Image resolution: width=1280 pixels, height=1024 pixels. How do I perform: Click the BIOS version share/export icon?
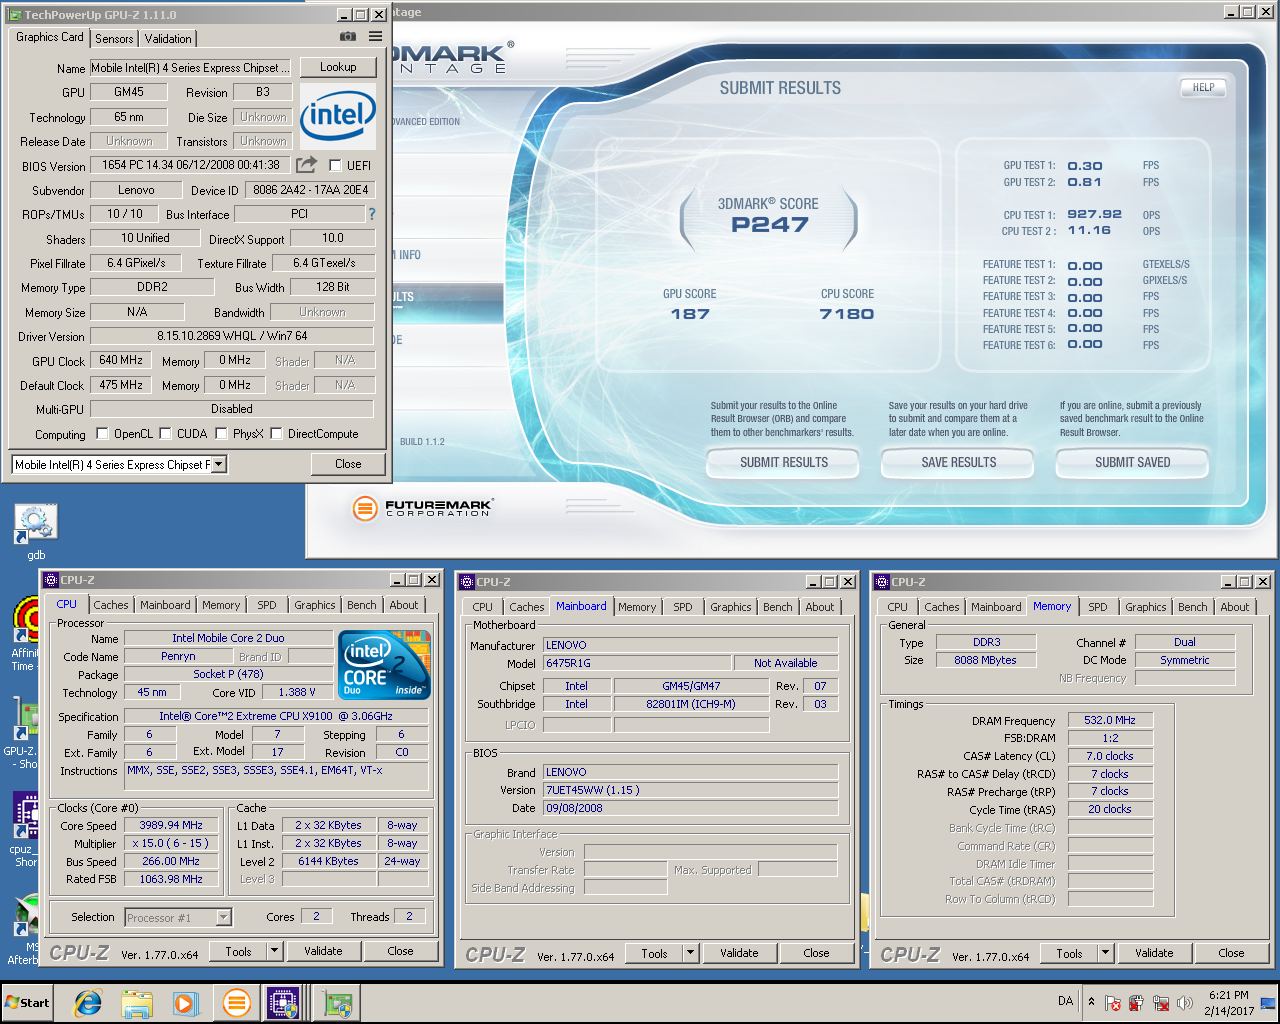click(x=307, y=165)
